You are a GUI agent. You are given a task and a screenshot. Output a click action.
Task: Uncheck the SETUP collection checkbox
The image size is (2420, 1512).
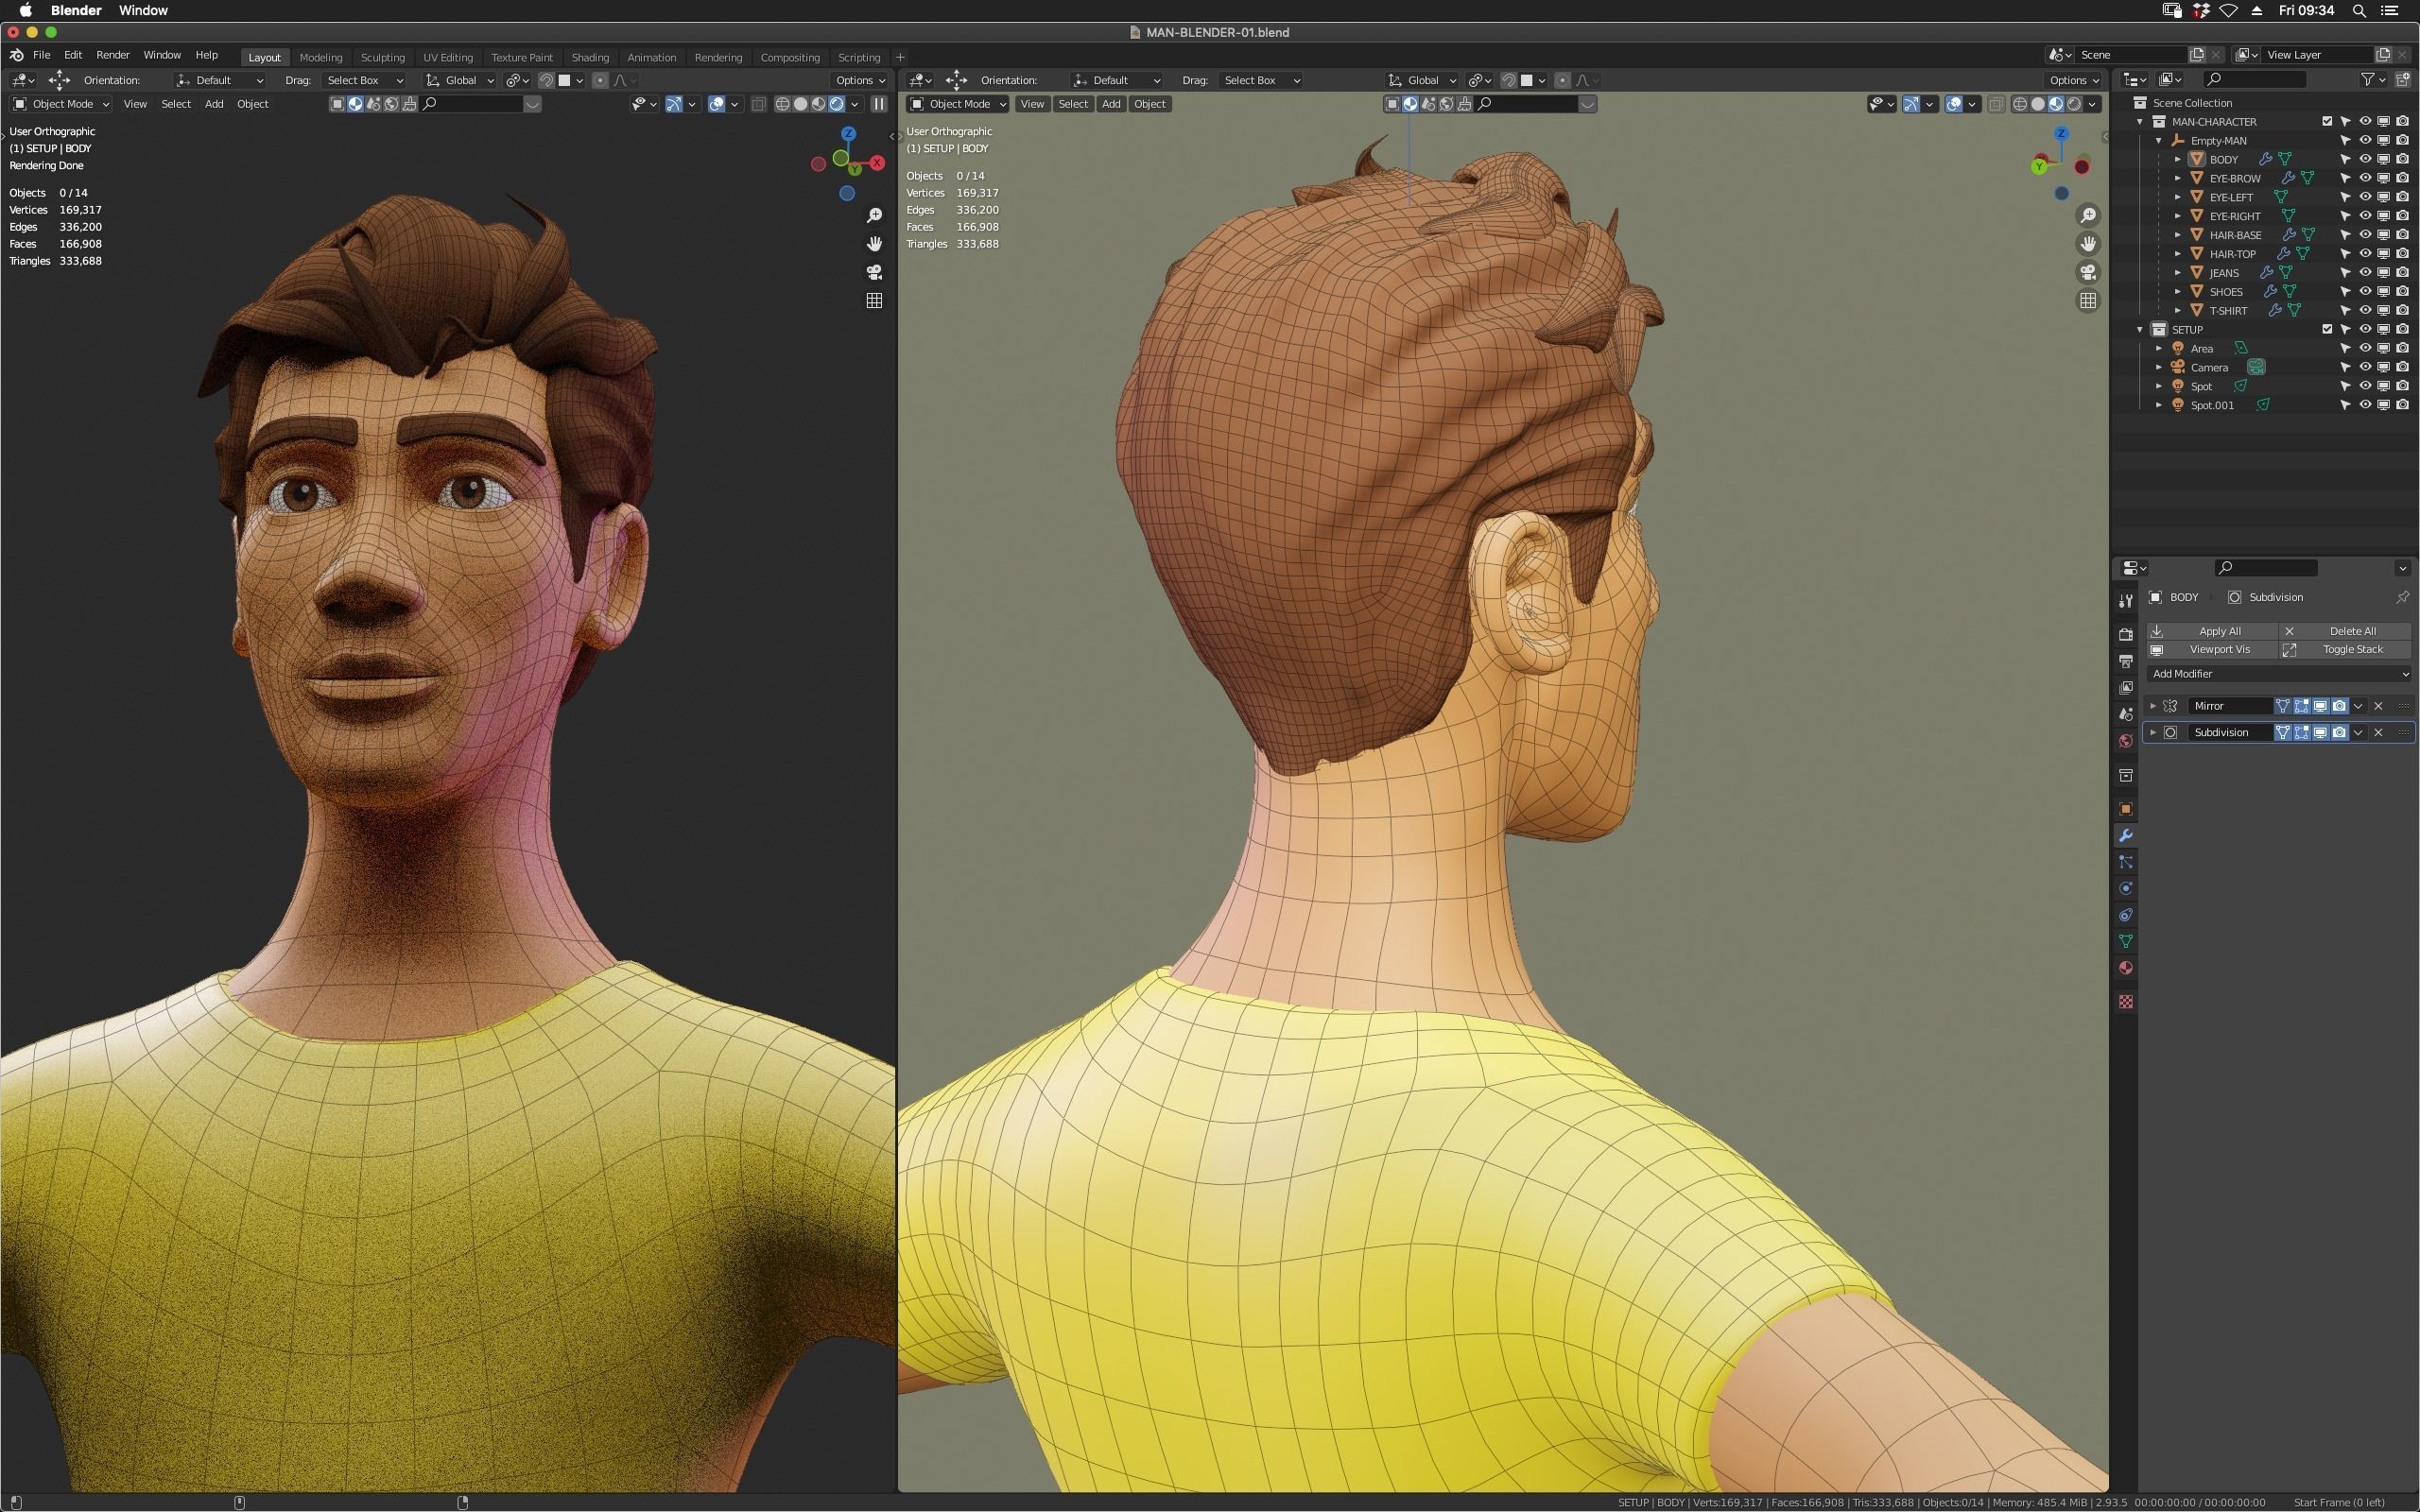(x=2327, y=329)
